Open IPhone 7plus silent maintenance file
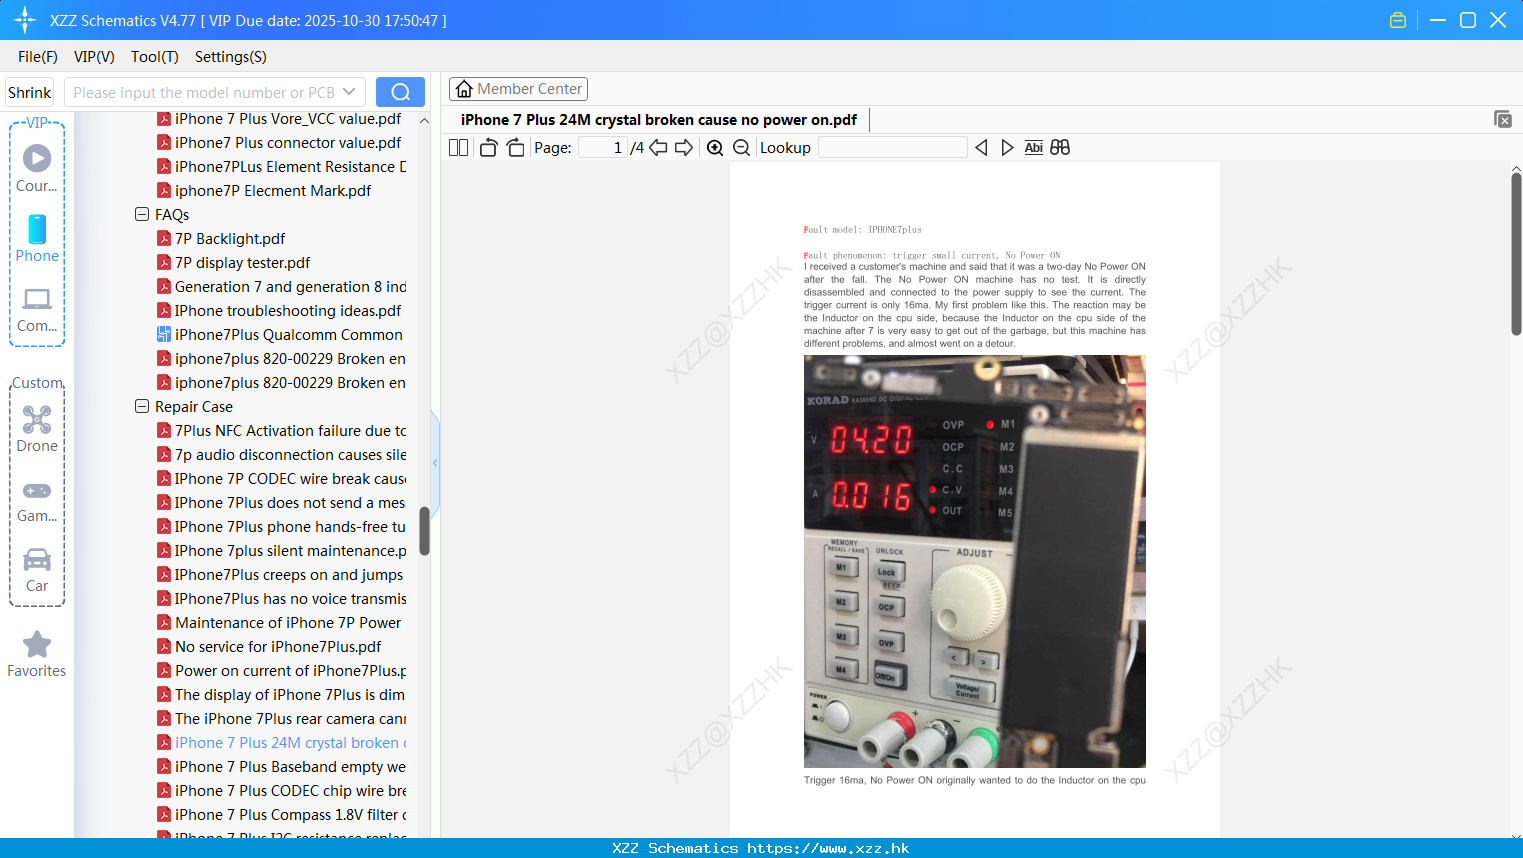This screenshot has width=1523, height=858. coord(281,551)
